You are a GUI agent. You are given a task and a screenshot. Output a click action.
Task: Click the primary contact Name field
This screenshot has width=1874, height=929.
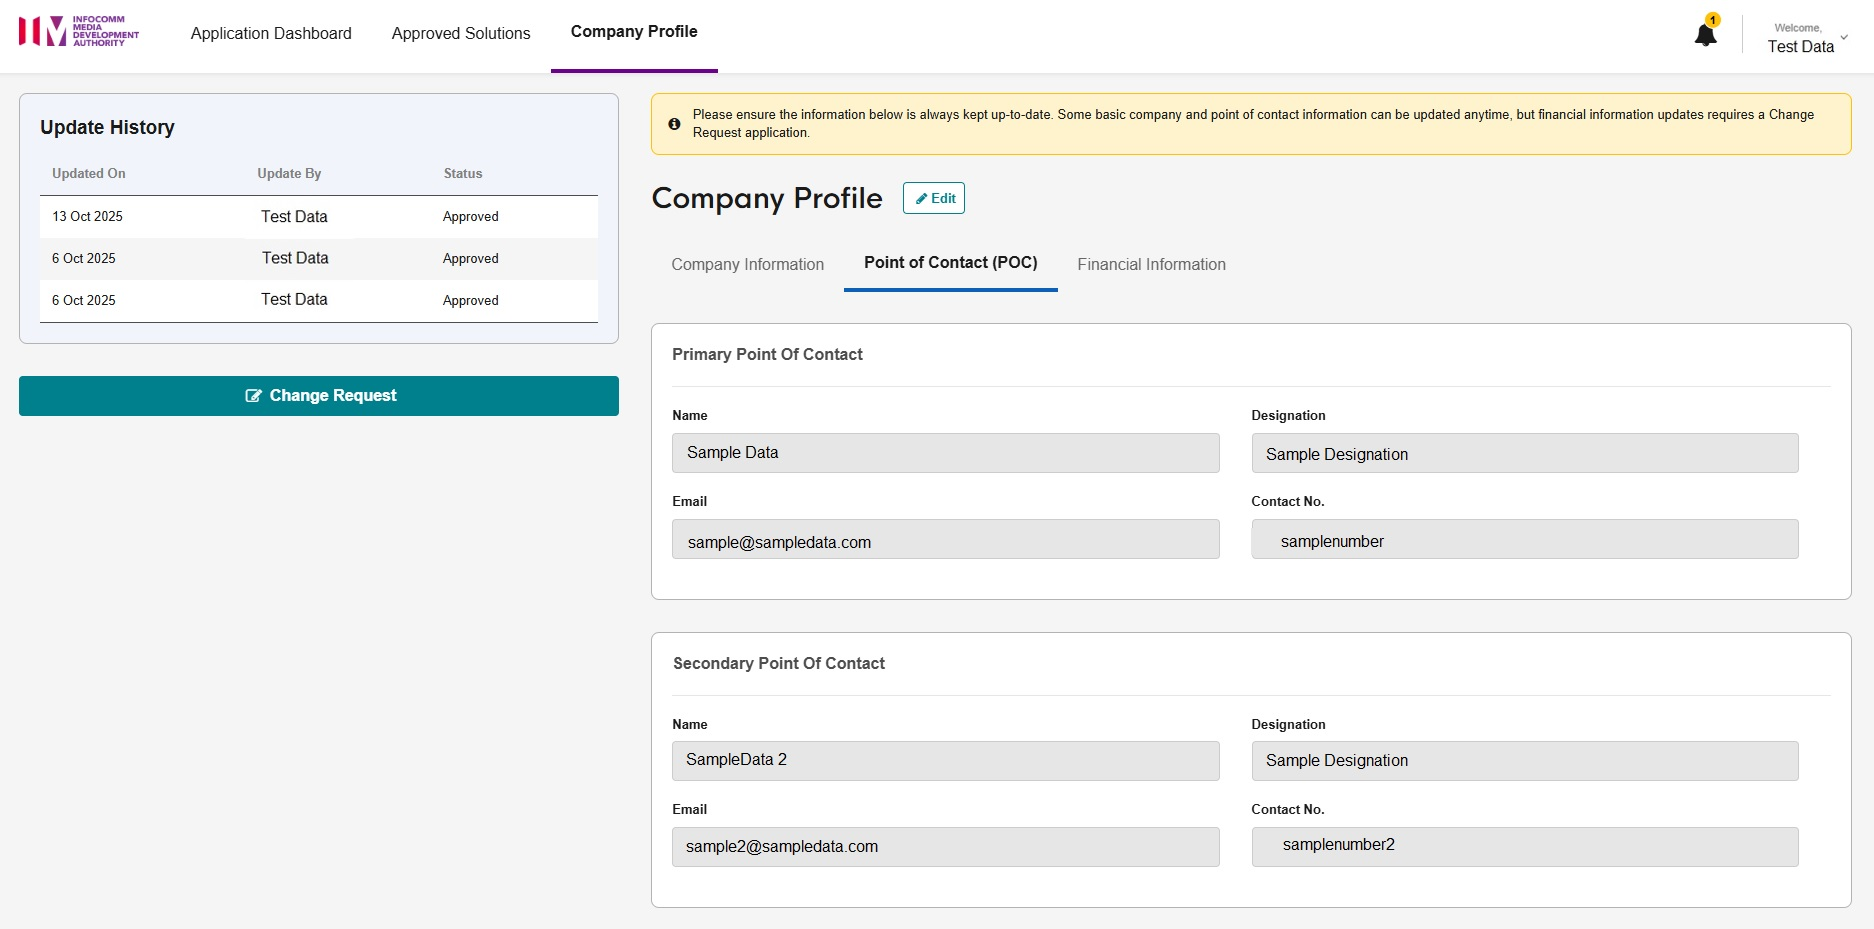click(x=945, y=453)
